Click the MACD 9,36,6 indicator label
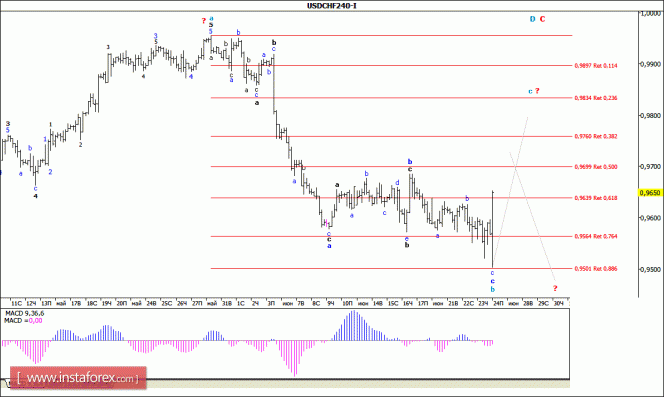The image size is (664, 397). tap(24, 314)
